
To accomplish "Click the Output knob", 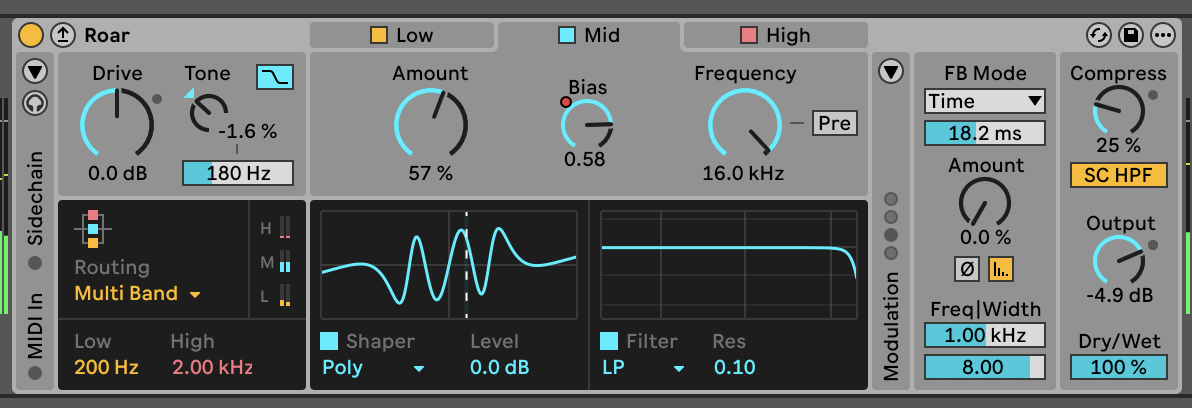I will (x=1118, y=260).
